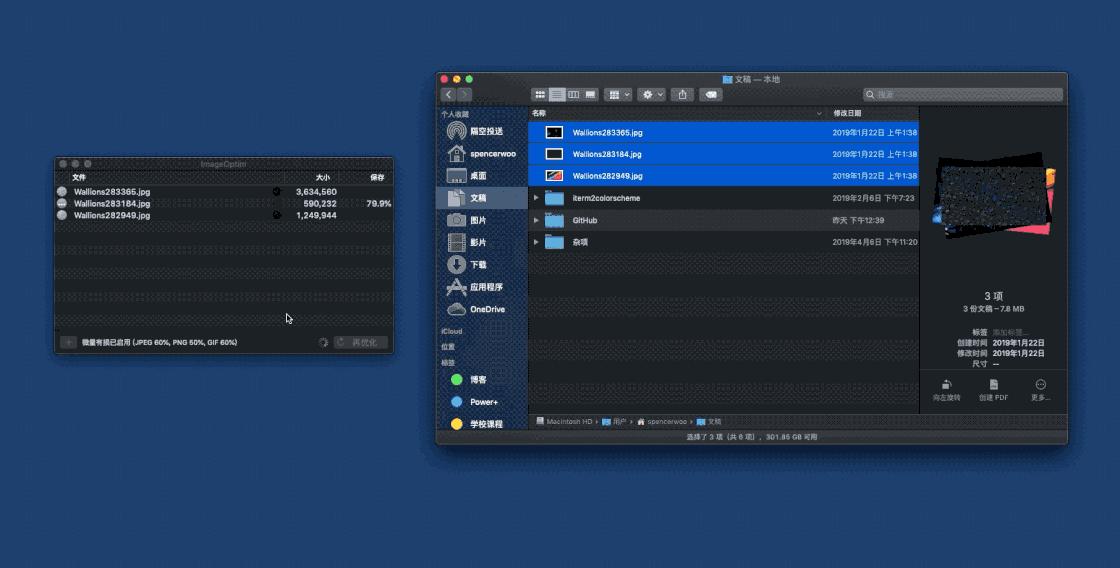Go forward in Finder with the right arrow

pos(464,94)
